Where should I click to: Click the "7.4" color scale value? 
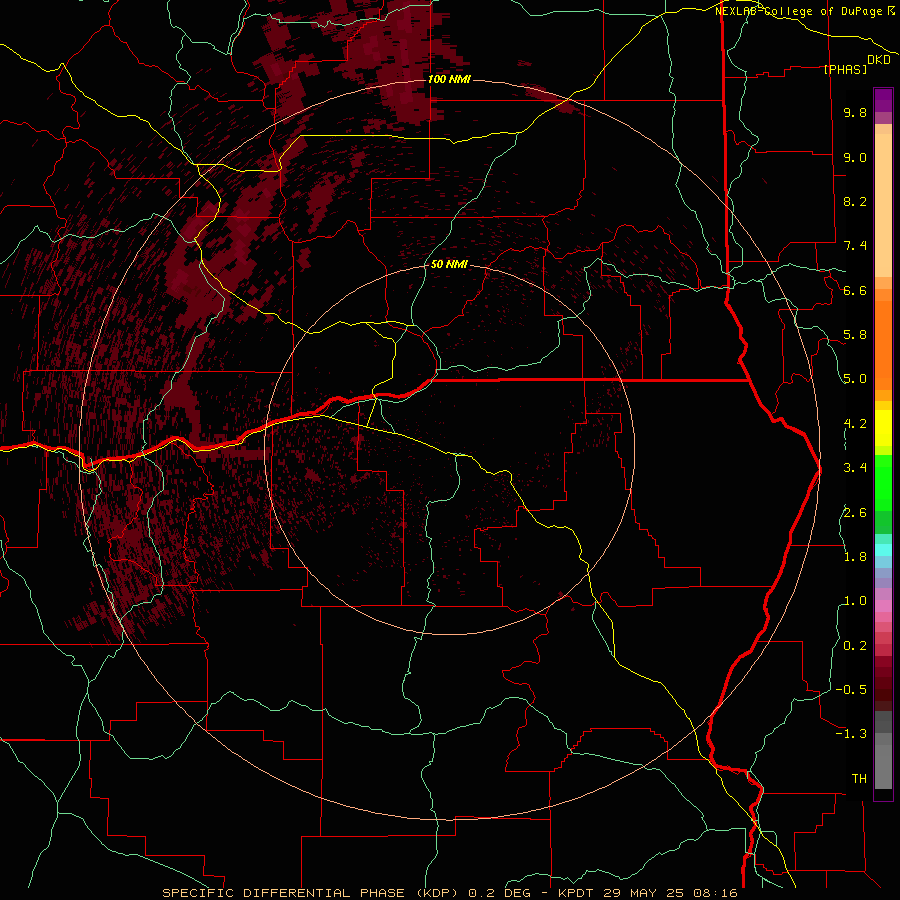point(855,246)
